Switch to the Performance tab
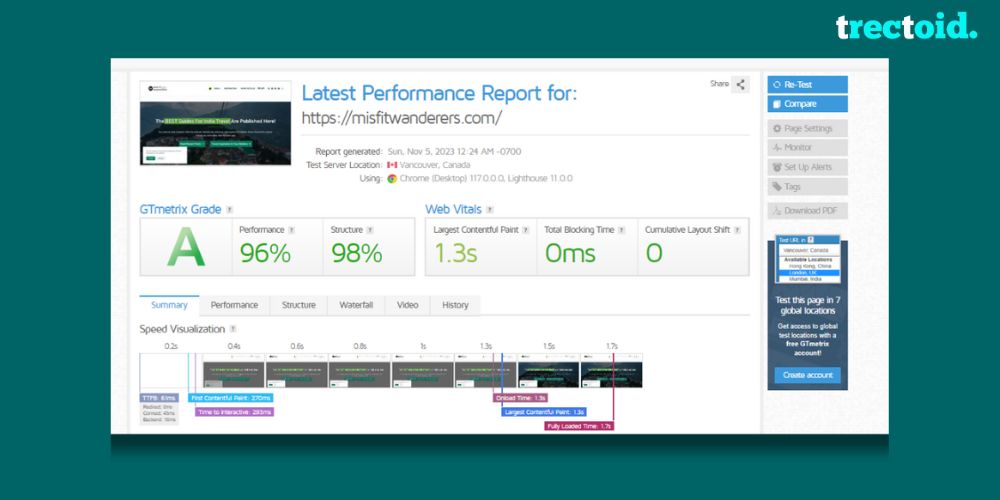The image size is (1000, 500). click(x=234, y=305)
